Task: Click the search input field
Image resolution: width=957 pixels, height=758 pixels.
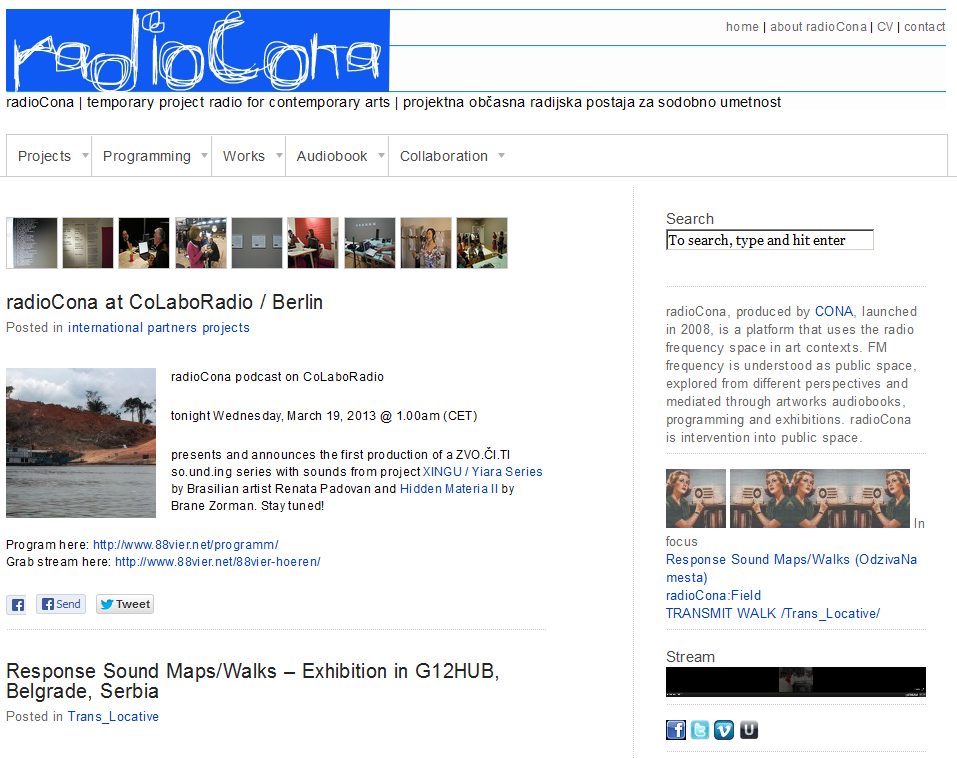Action: [770, 240]
